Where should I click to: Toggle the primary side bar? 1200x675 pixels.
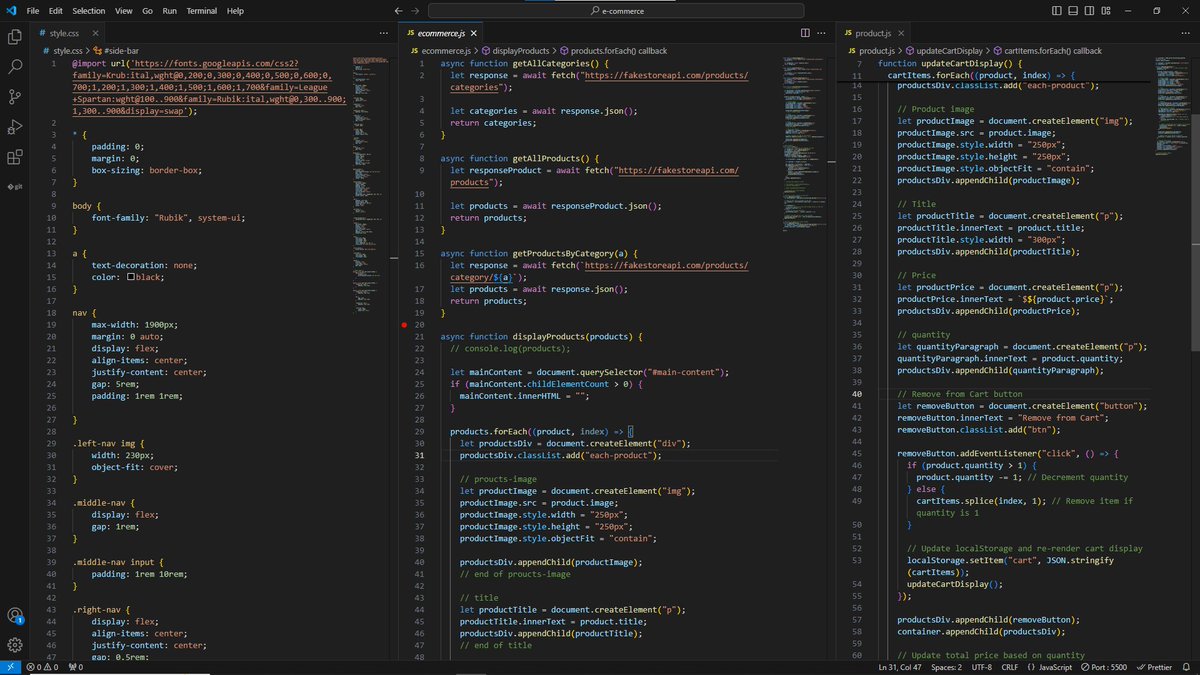1058,11
